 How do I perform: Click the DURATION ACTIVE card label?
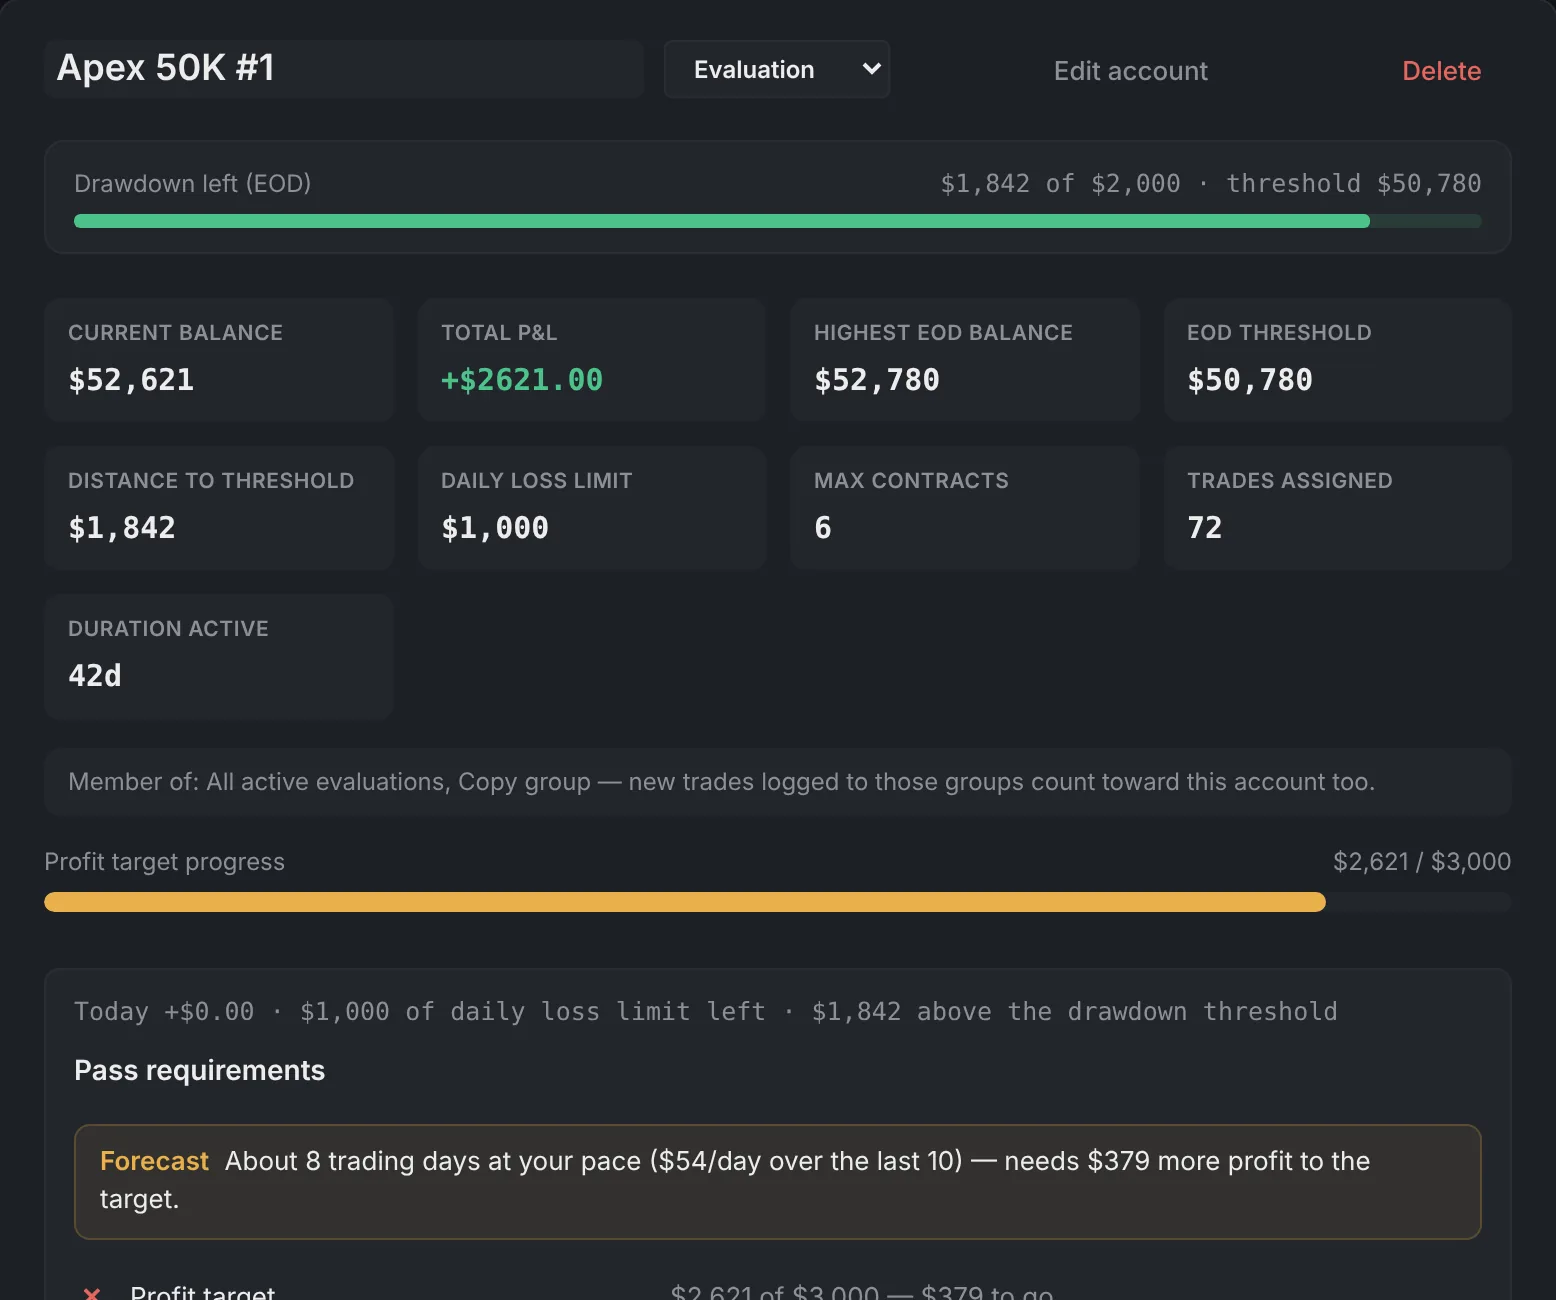pos(168,629)
